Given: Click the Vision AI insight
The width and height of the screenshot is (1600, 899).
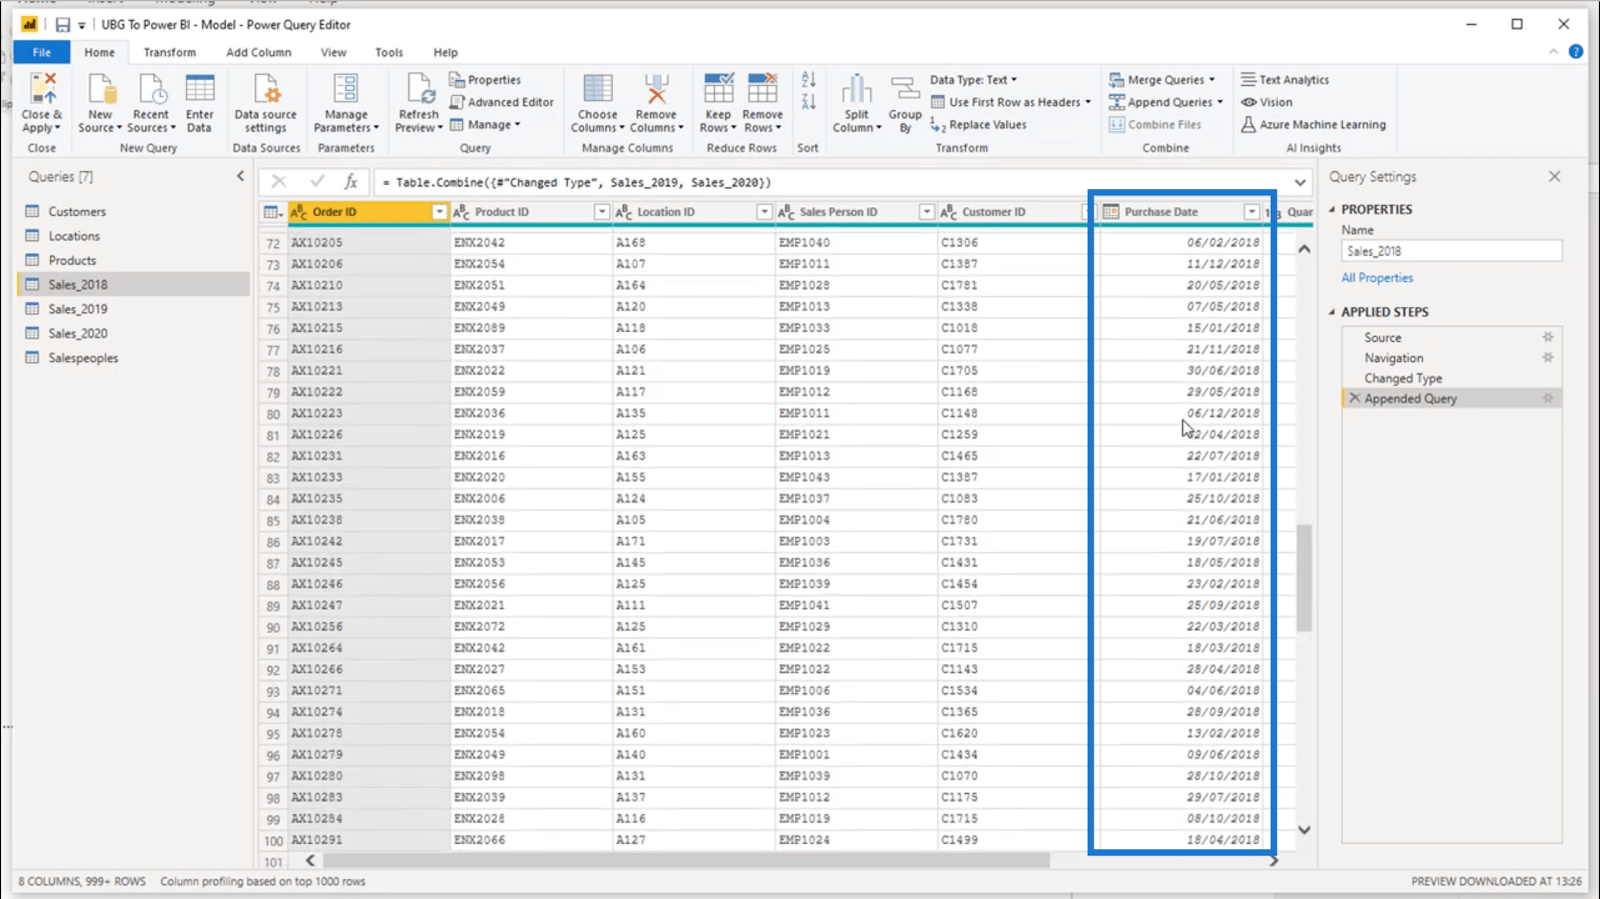Looking at the screenshot, I should tap(1267, 102).
